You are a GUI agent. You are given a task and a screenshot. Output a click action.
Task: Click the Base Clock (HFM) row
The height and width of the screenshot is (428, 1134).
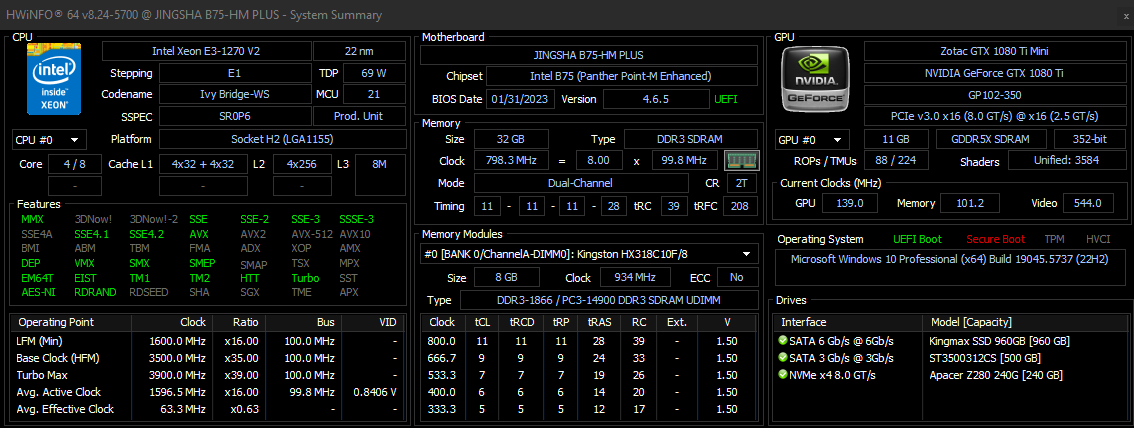pos(208,358)
